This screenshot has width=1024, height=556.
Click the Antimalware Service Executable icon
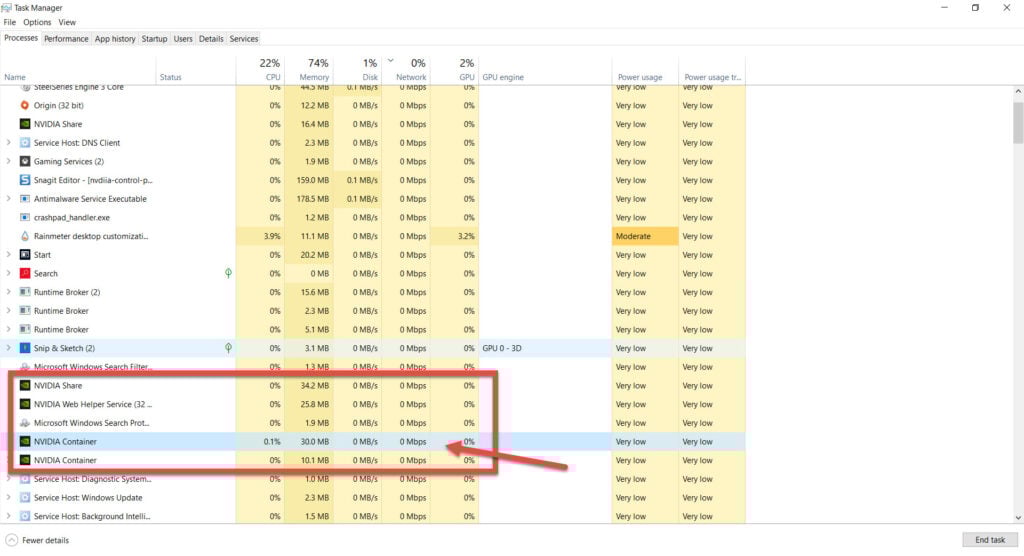pyautogui.click(x=25, y=199)
